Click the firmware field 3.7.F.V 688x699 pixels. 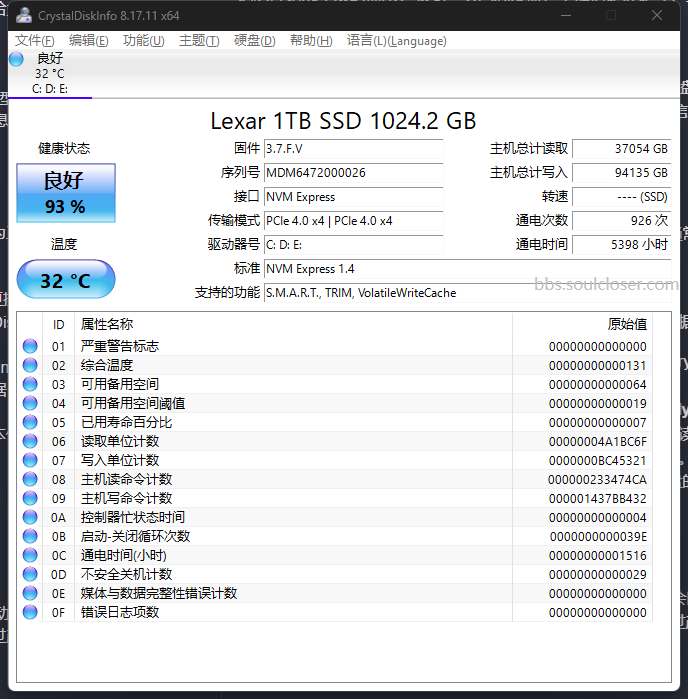[354, 149]
